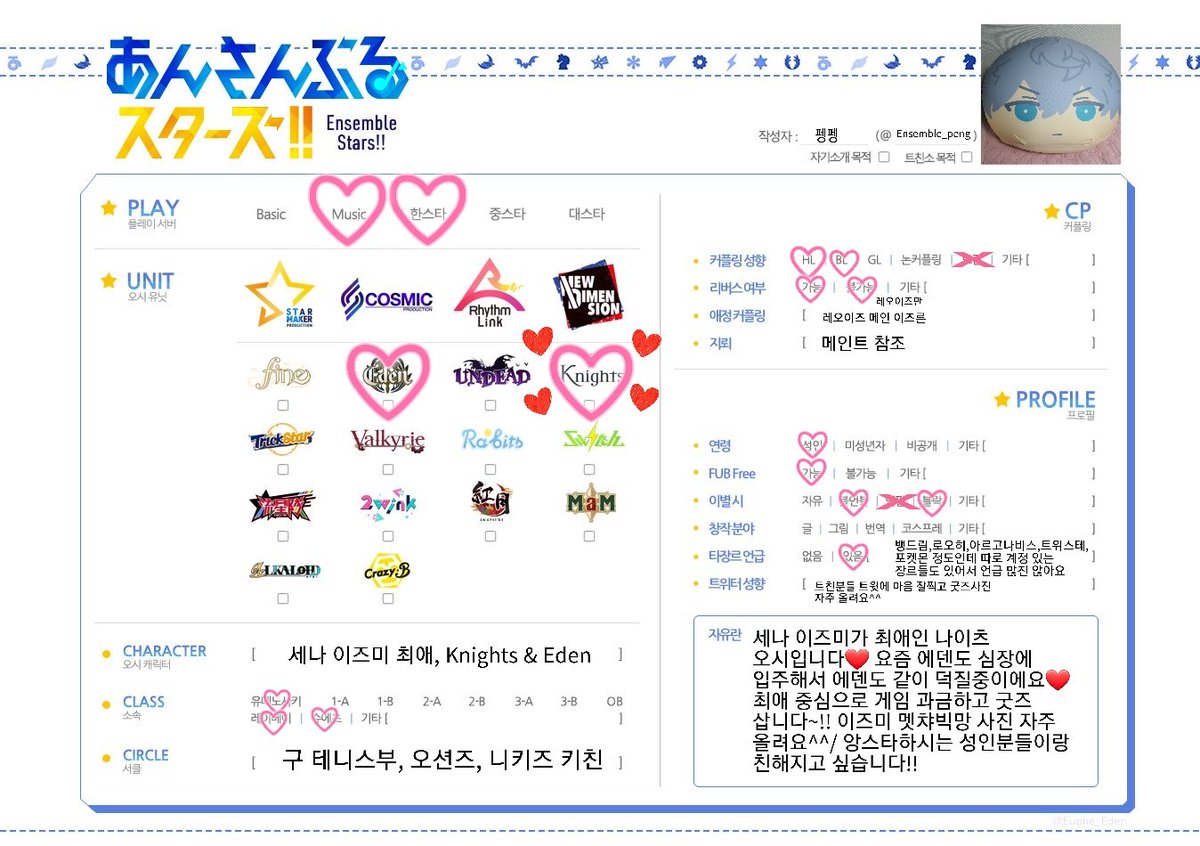Screen dimensions: 1200x846
Task: Check the box under Crazy:B logo
Action: tap(388, 598)
